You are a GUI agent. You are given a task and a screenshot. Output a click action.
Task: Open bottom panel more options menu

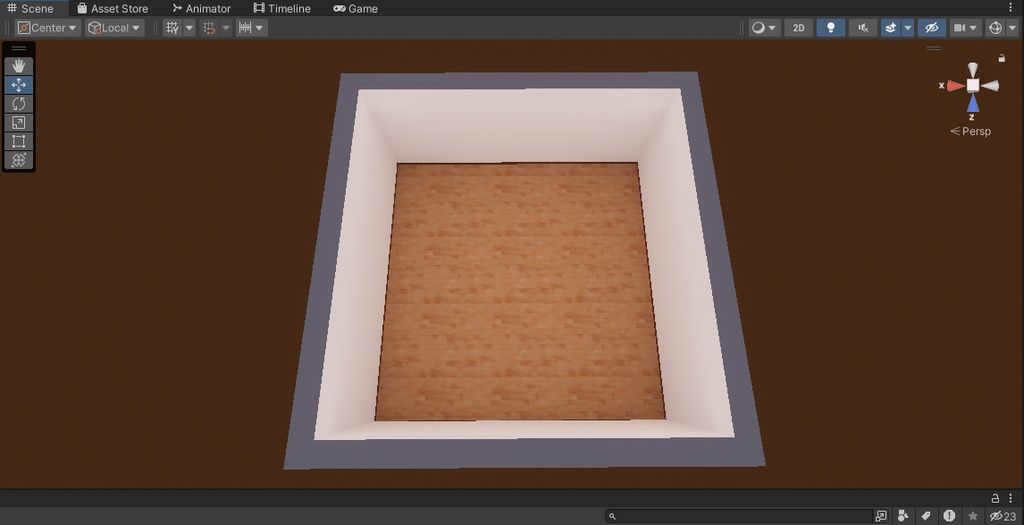[x=1011, y=498]
